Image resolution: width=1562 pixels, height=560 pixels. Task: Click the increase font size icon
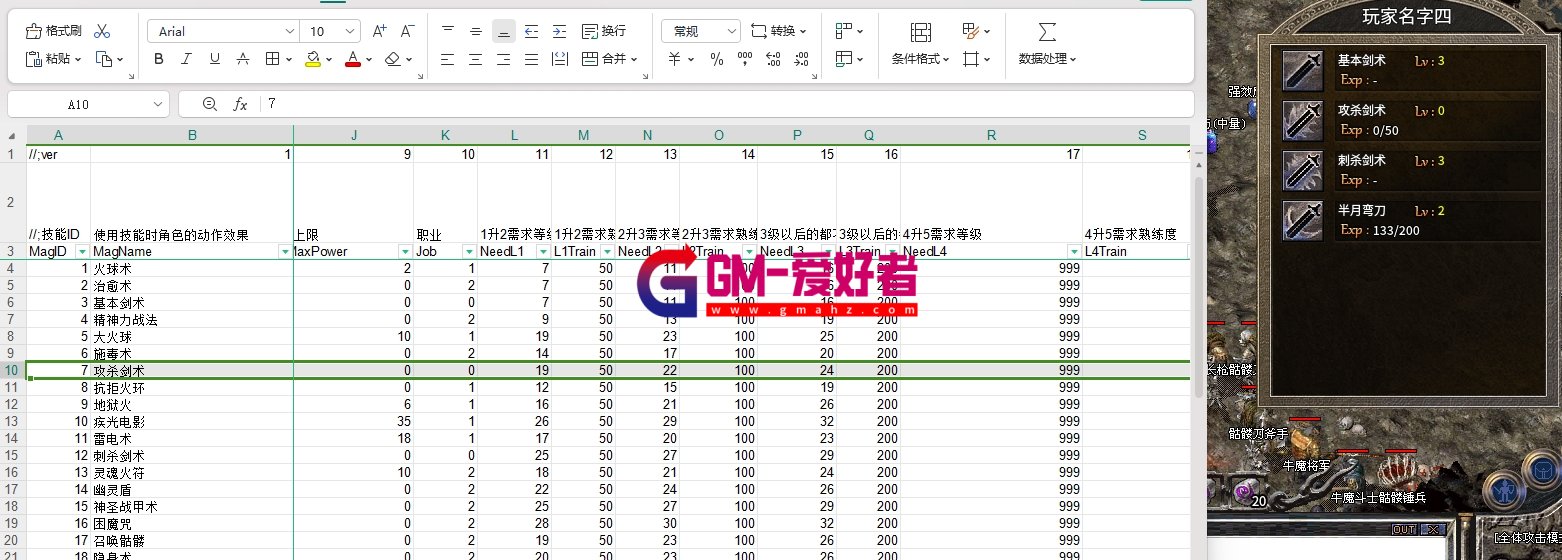pos(379,31)
